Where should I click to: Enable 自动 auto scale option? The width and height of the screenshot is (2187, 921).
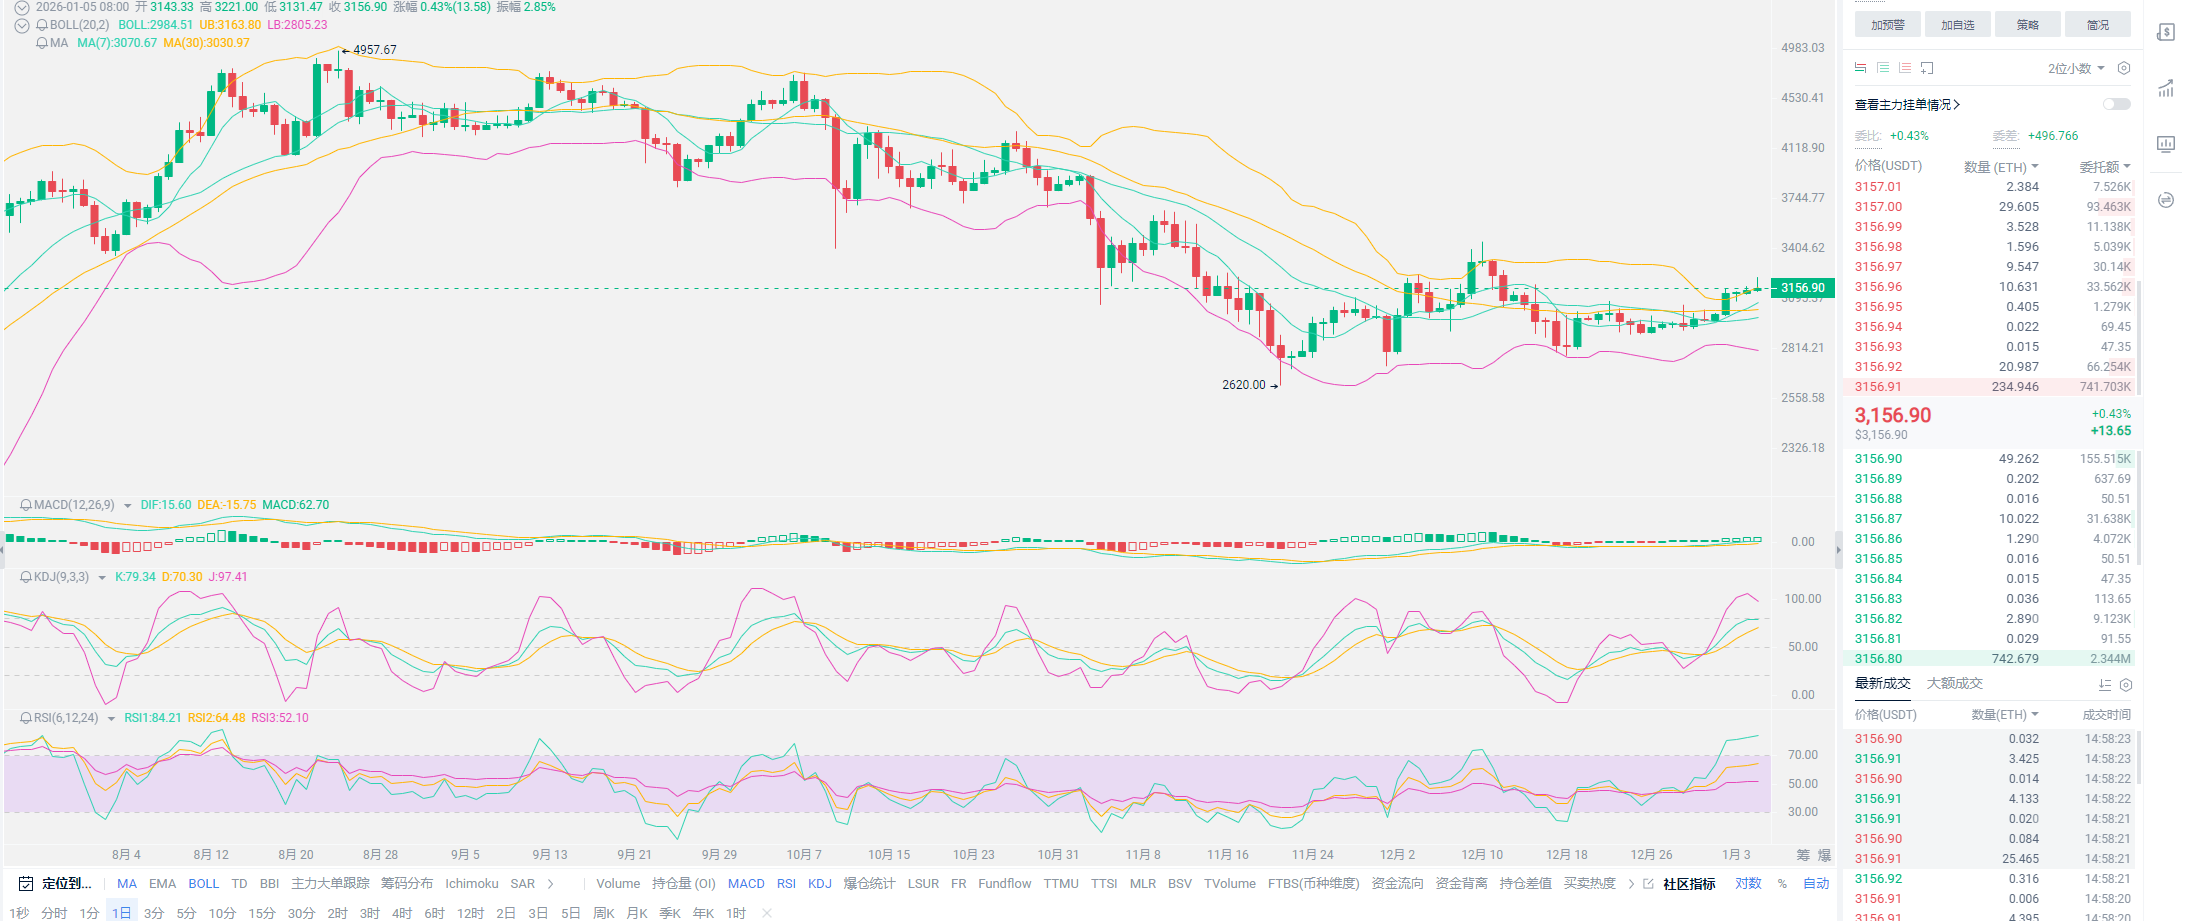pos(1815,884)
